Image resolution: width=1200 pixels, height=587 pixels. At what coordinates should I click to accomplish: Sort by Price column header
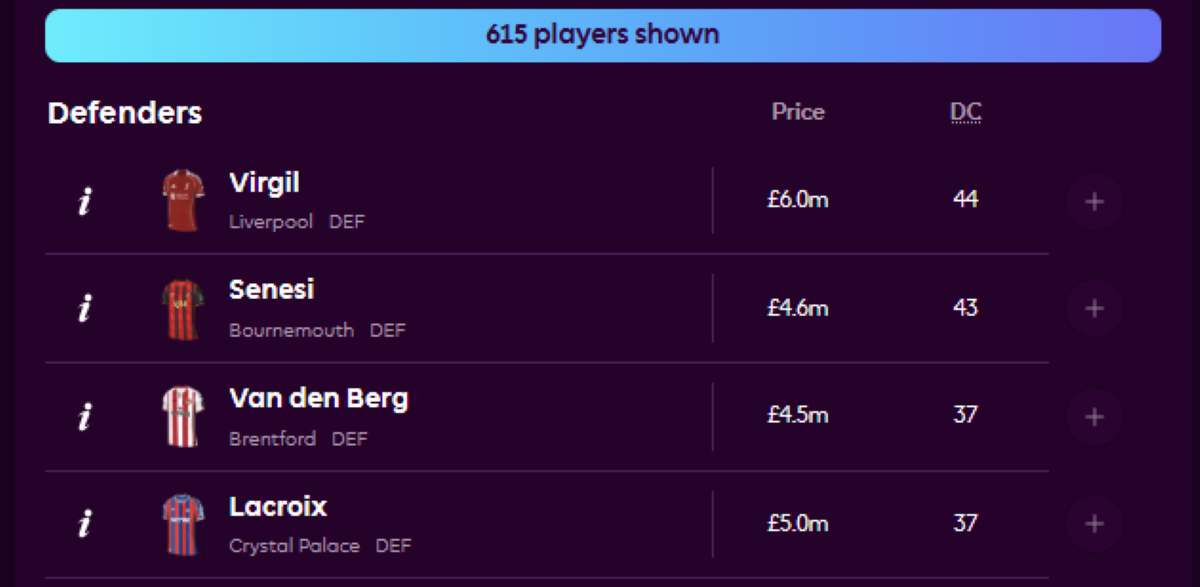pos(798,112)
